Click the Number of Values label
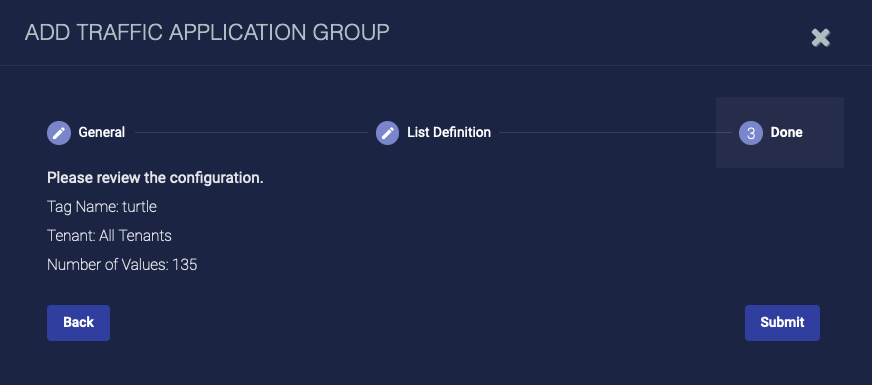872x385 pixels. click(108, 265)
